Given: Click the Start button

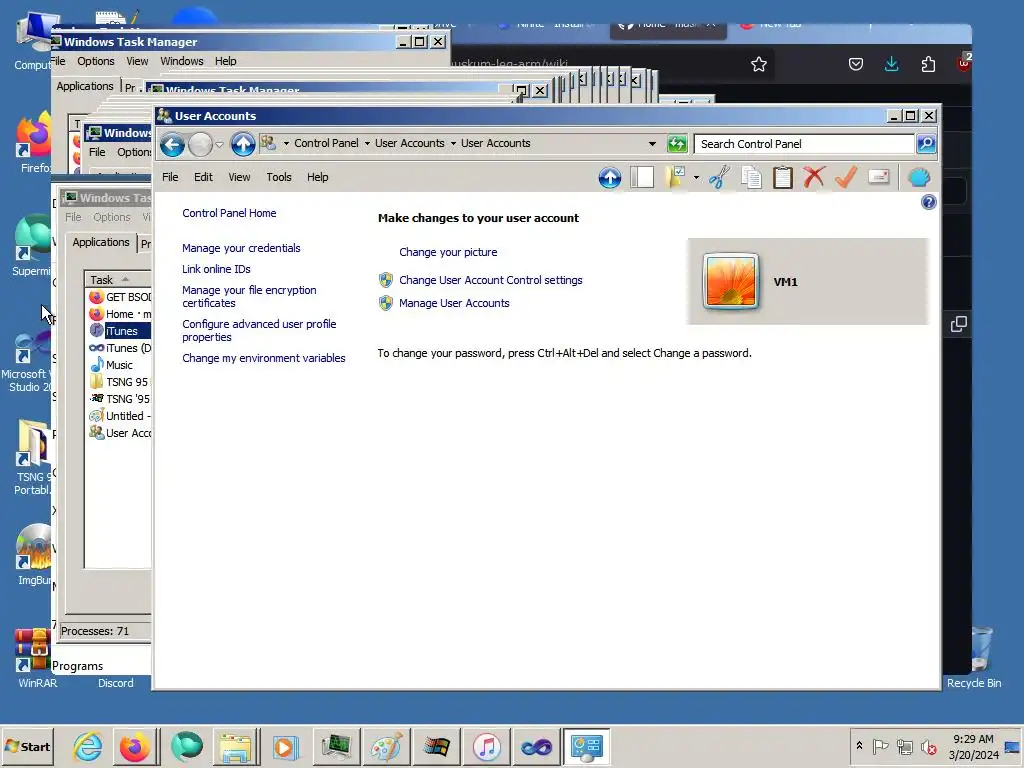Looking at the screenshot, I should [27, 746].
